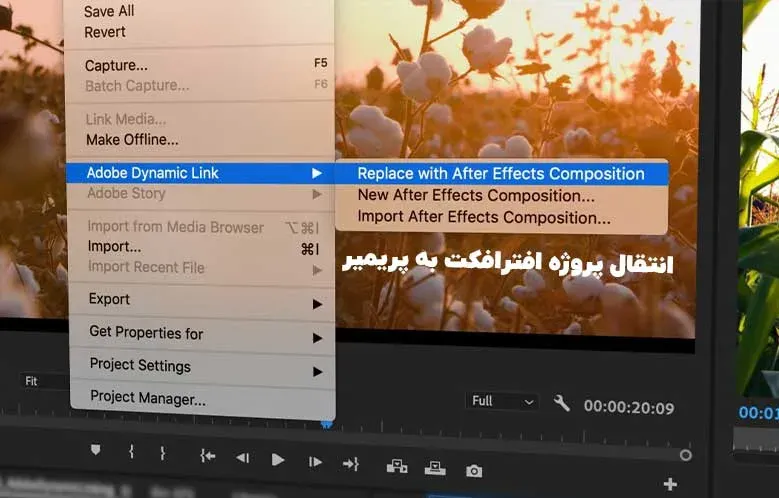Select the Make Offline... menu item
Screen dimensions: 779x498
[199, 140]
